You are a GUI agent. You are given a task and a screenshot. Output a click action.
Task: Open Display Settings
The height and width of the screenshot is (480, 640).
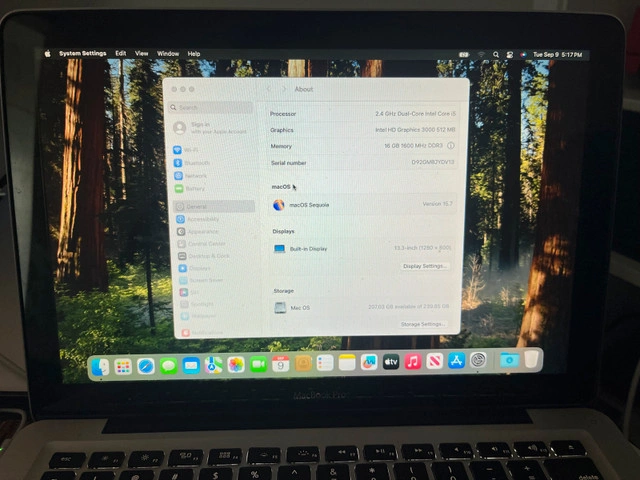coord(424,266)
